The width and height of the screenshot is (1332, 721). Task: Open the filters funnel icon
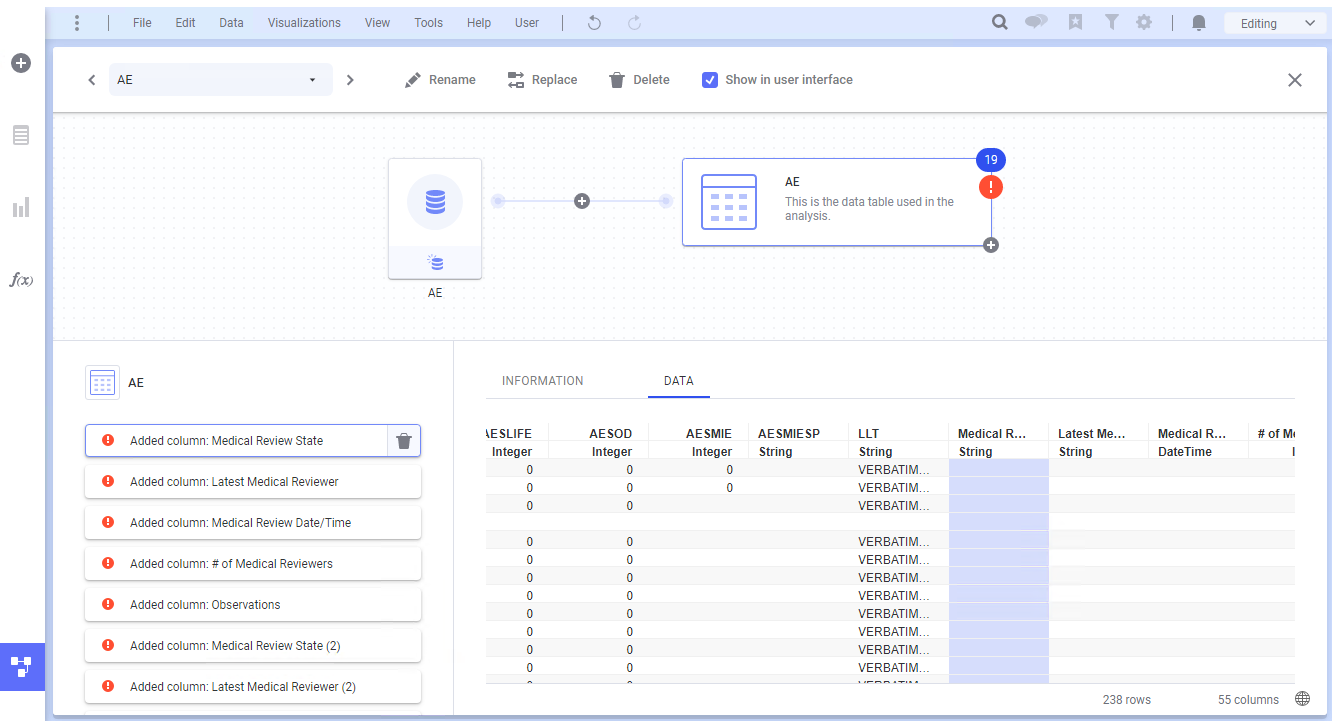[x=1111, y=22]
